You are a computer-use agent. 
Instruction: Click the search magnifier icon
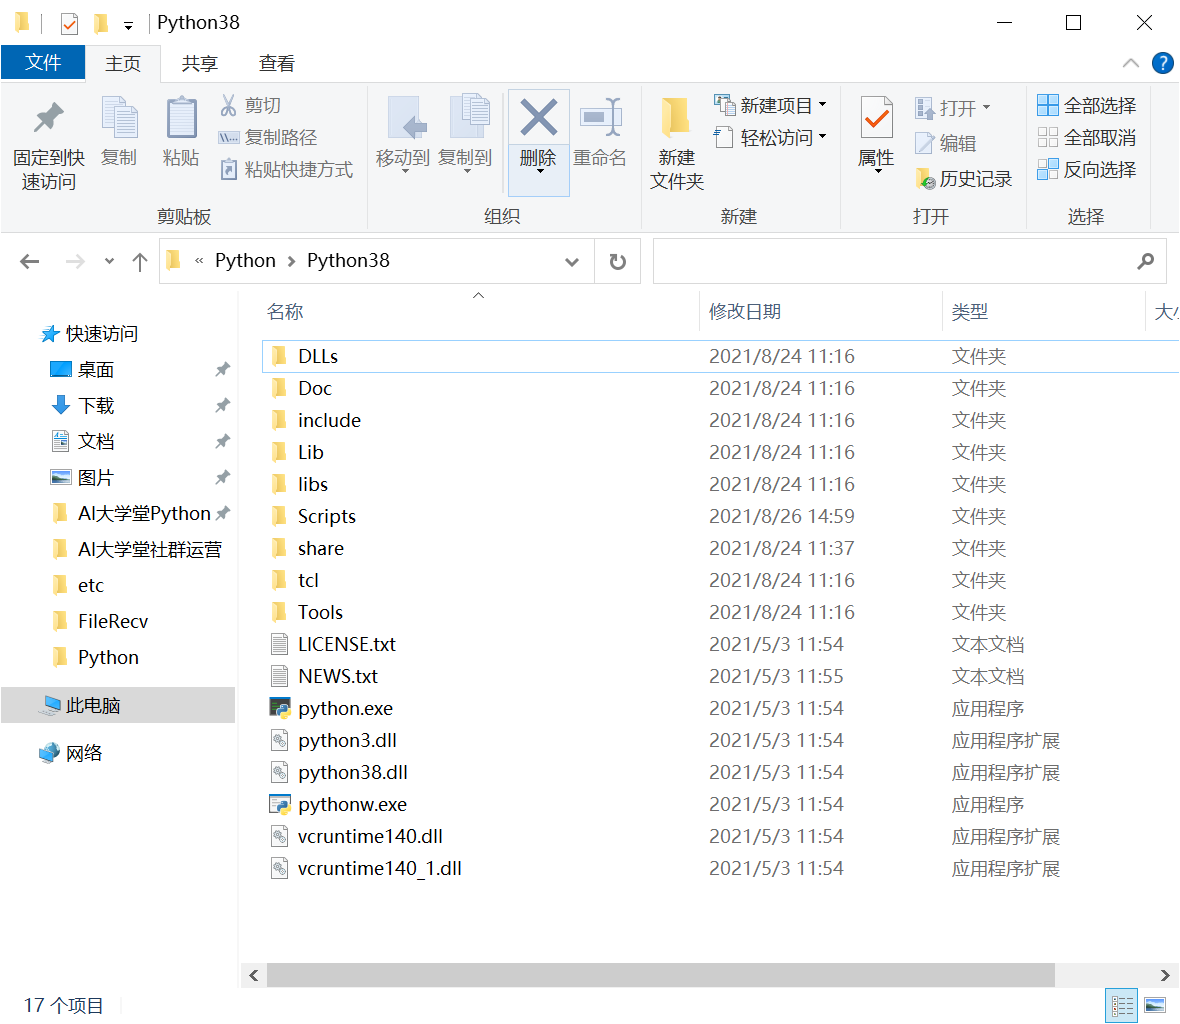click(x=1145, y=261)
